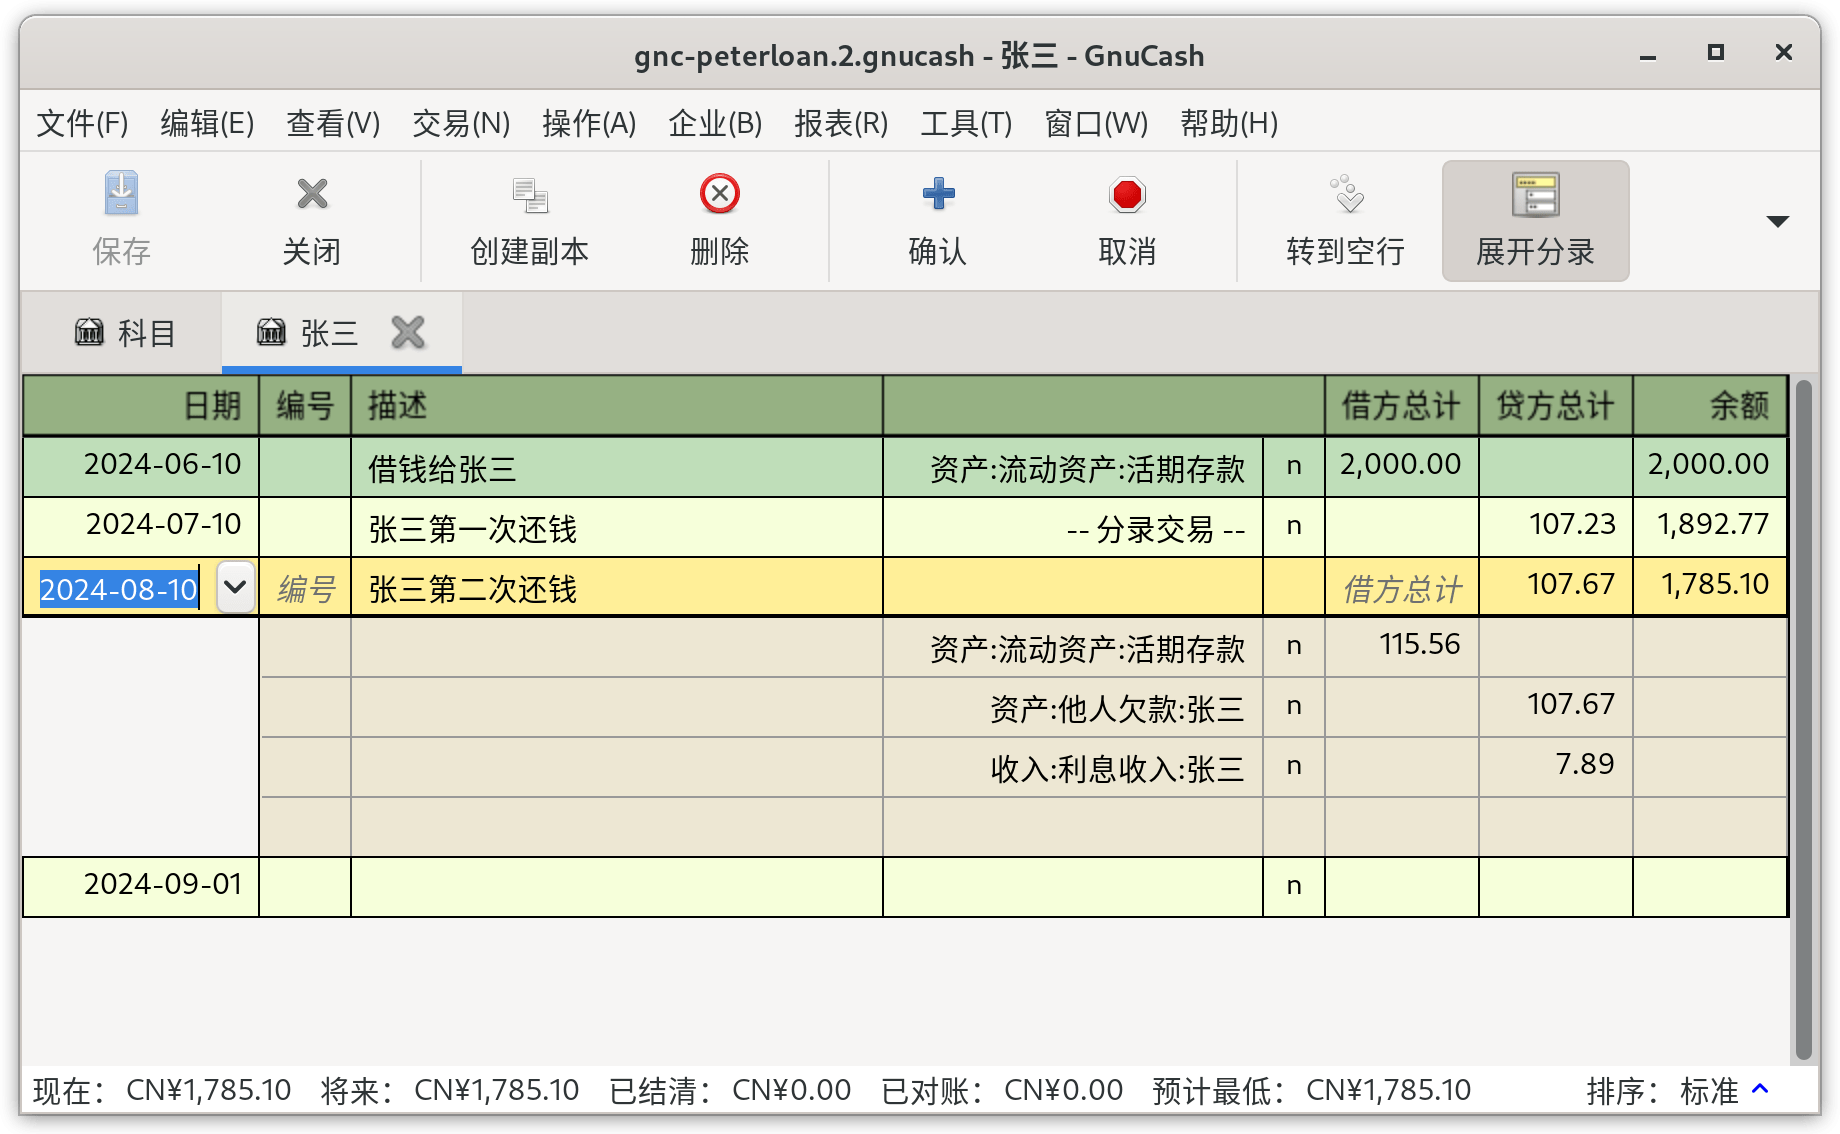Click the 转到空行 jump to blank icon
The image size is (1840, 1134).
coord(1346,194)
